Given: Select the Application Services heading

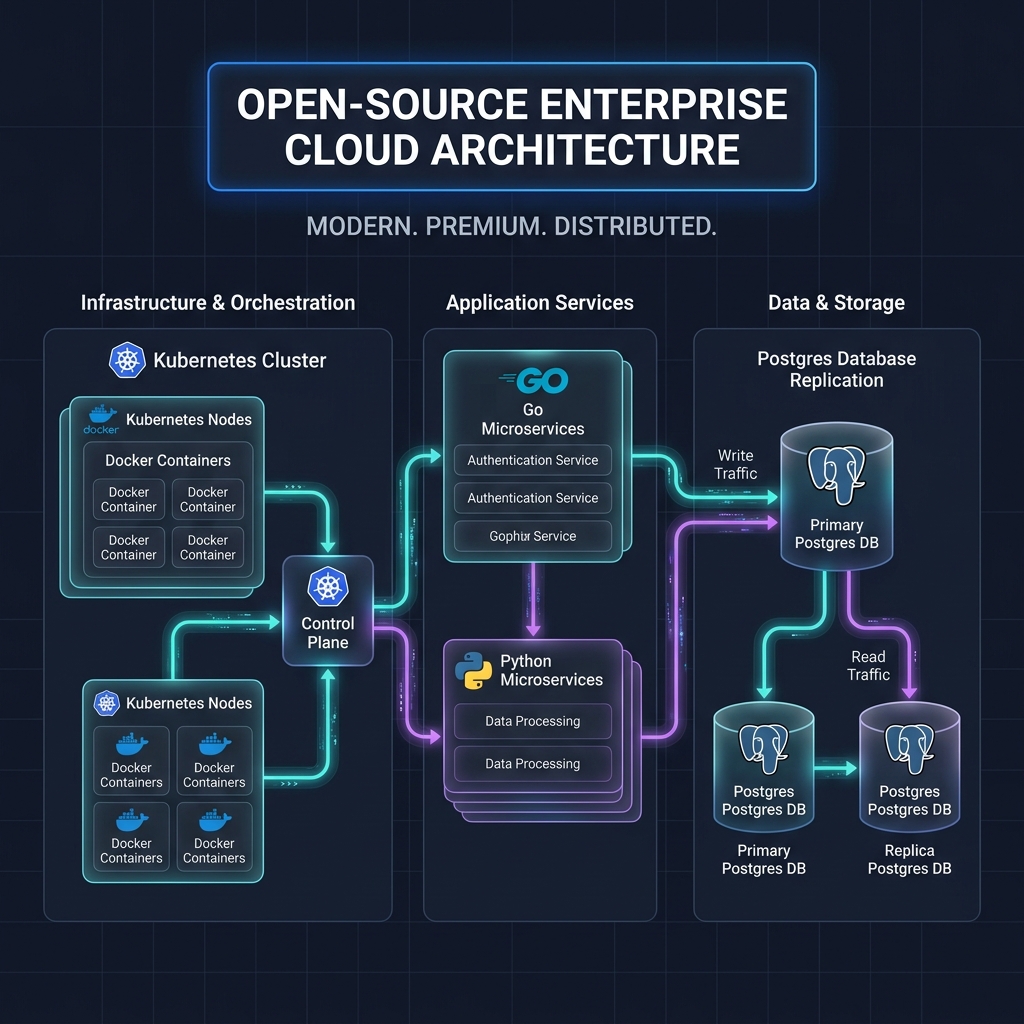Looking at the screenshot, I should [x=540, y=302].
